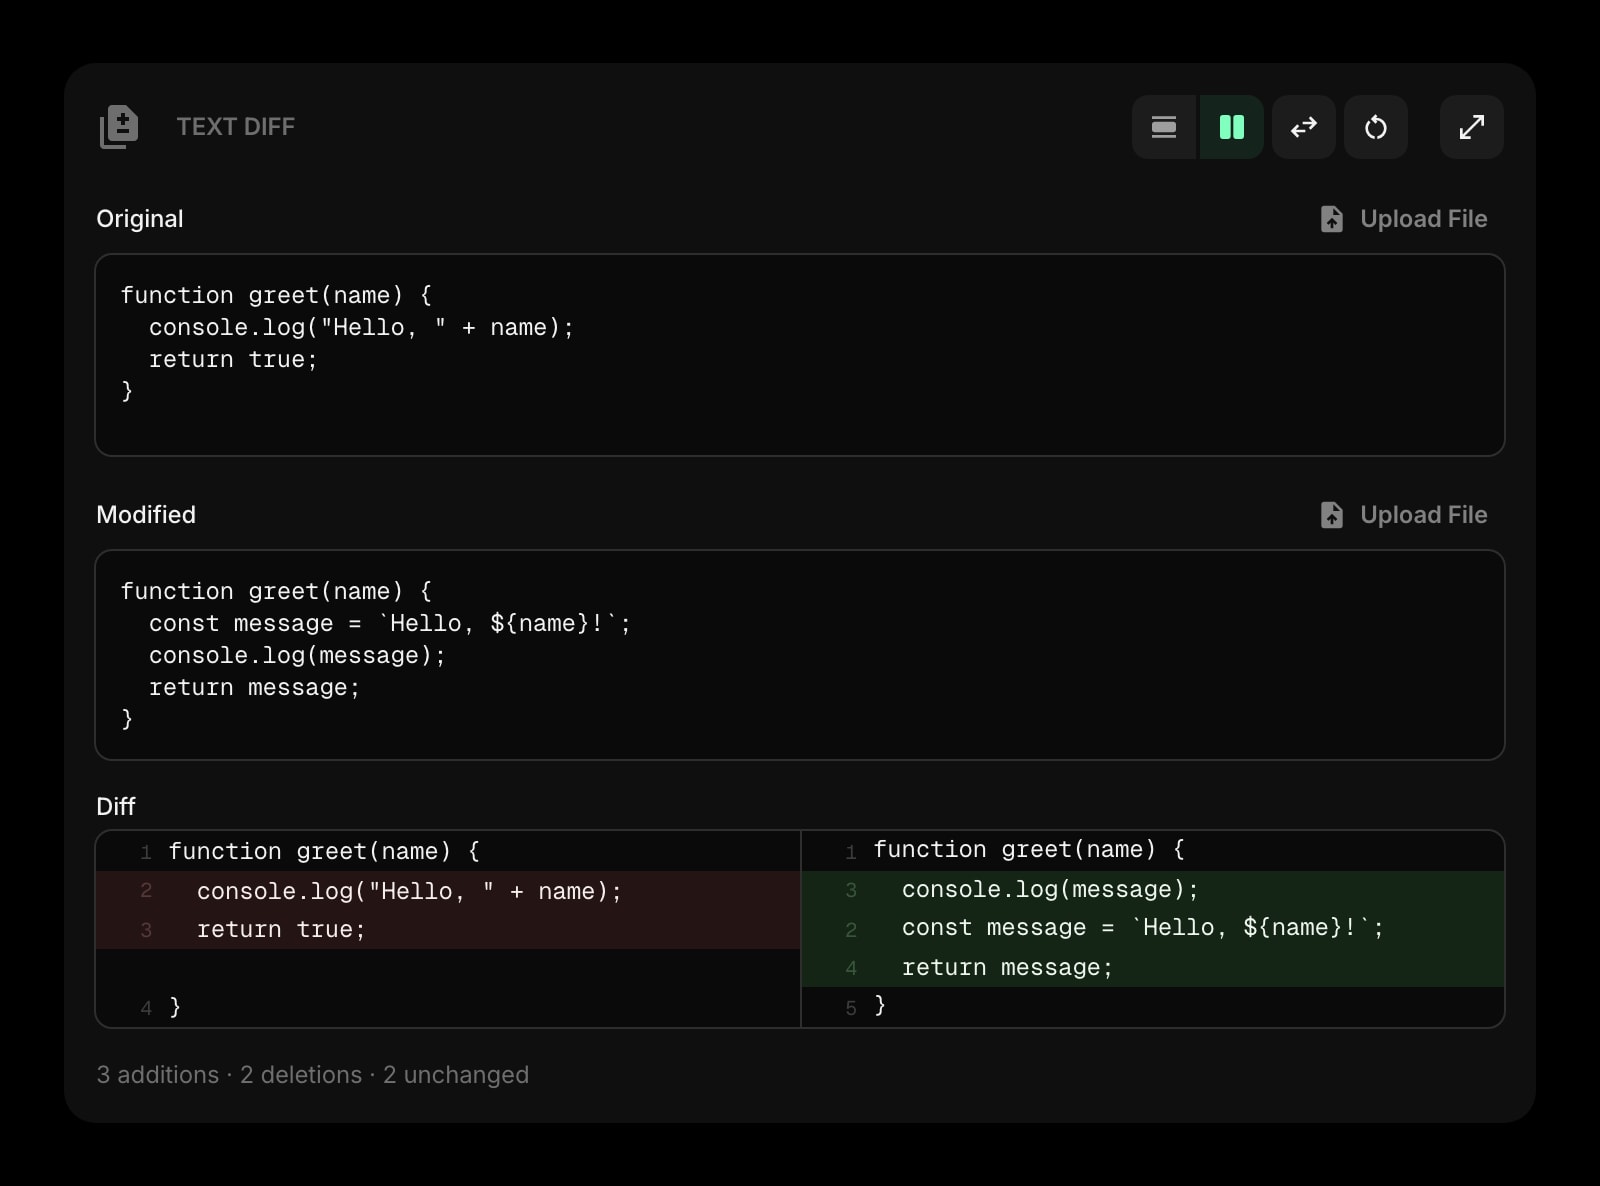
Task: Click the TEXT DIFF title
Action: pyautogui.click(x=235, y=127)
